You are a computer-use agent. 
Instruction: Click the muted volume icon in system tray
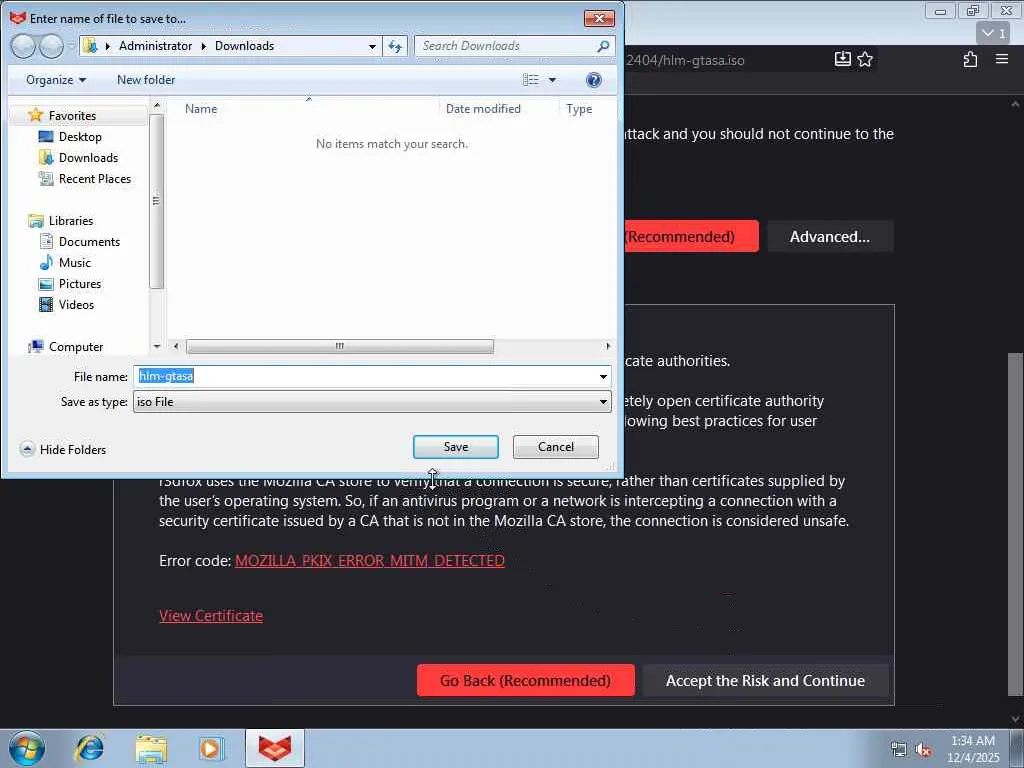pyautogui.click(x=923, y=750)
